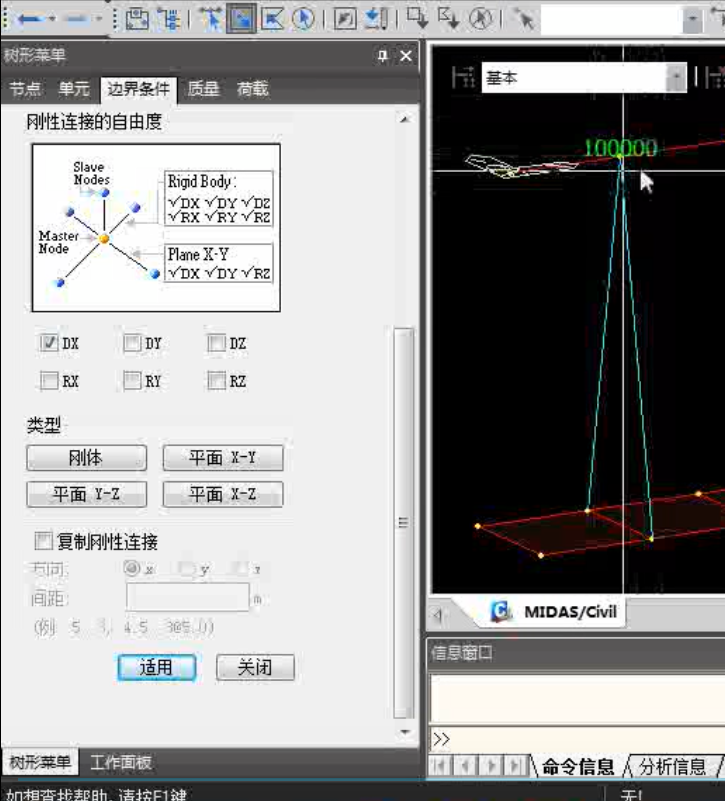
Task: Click the selection text input box in toolbar
Action: click(612, 20)
